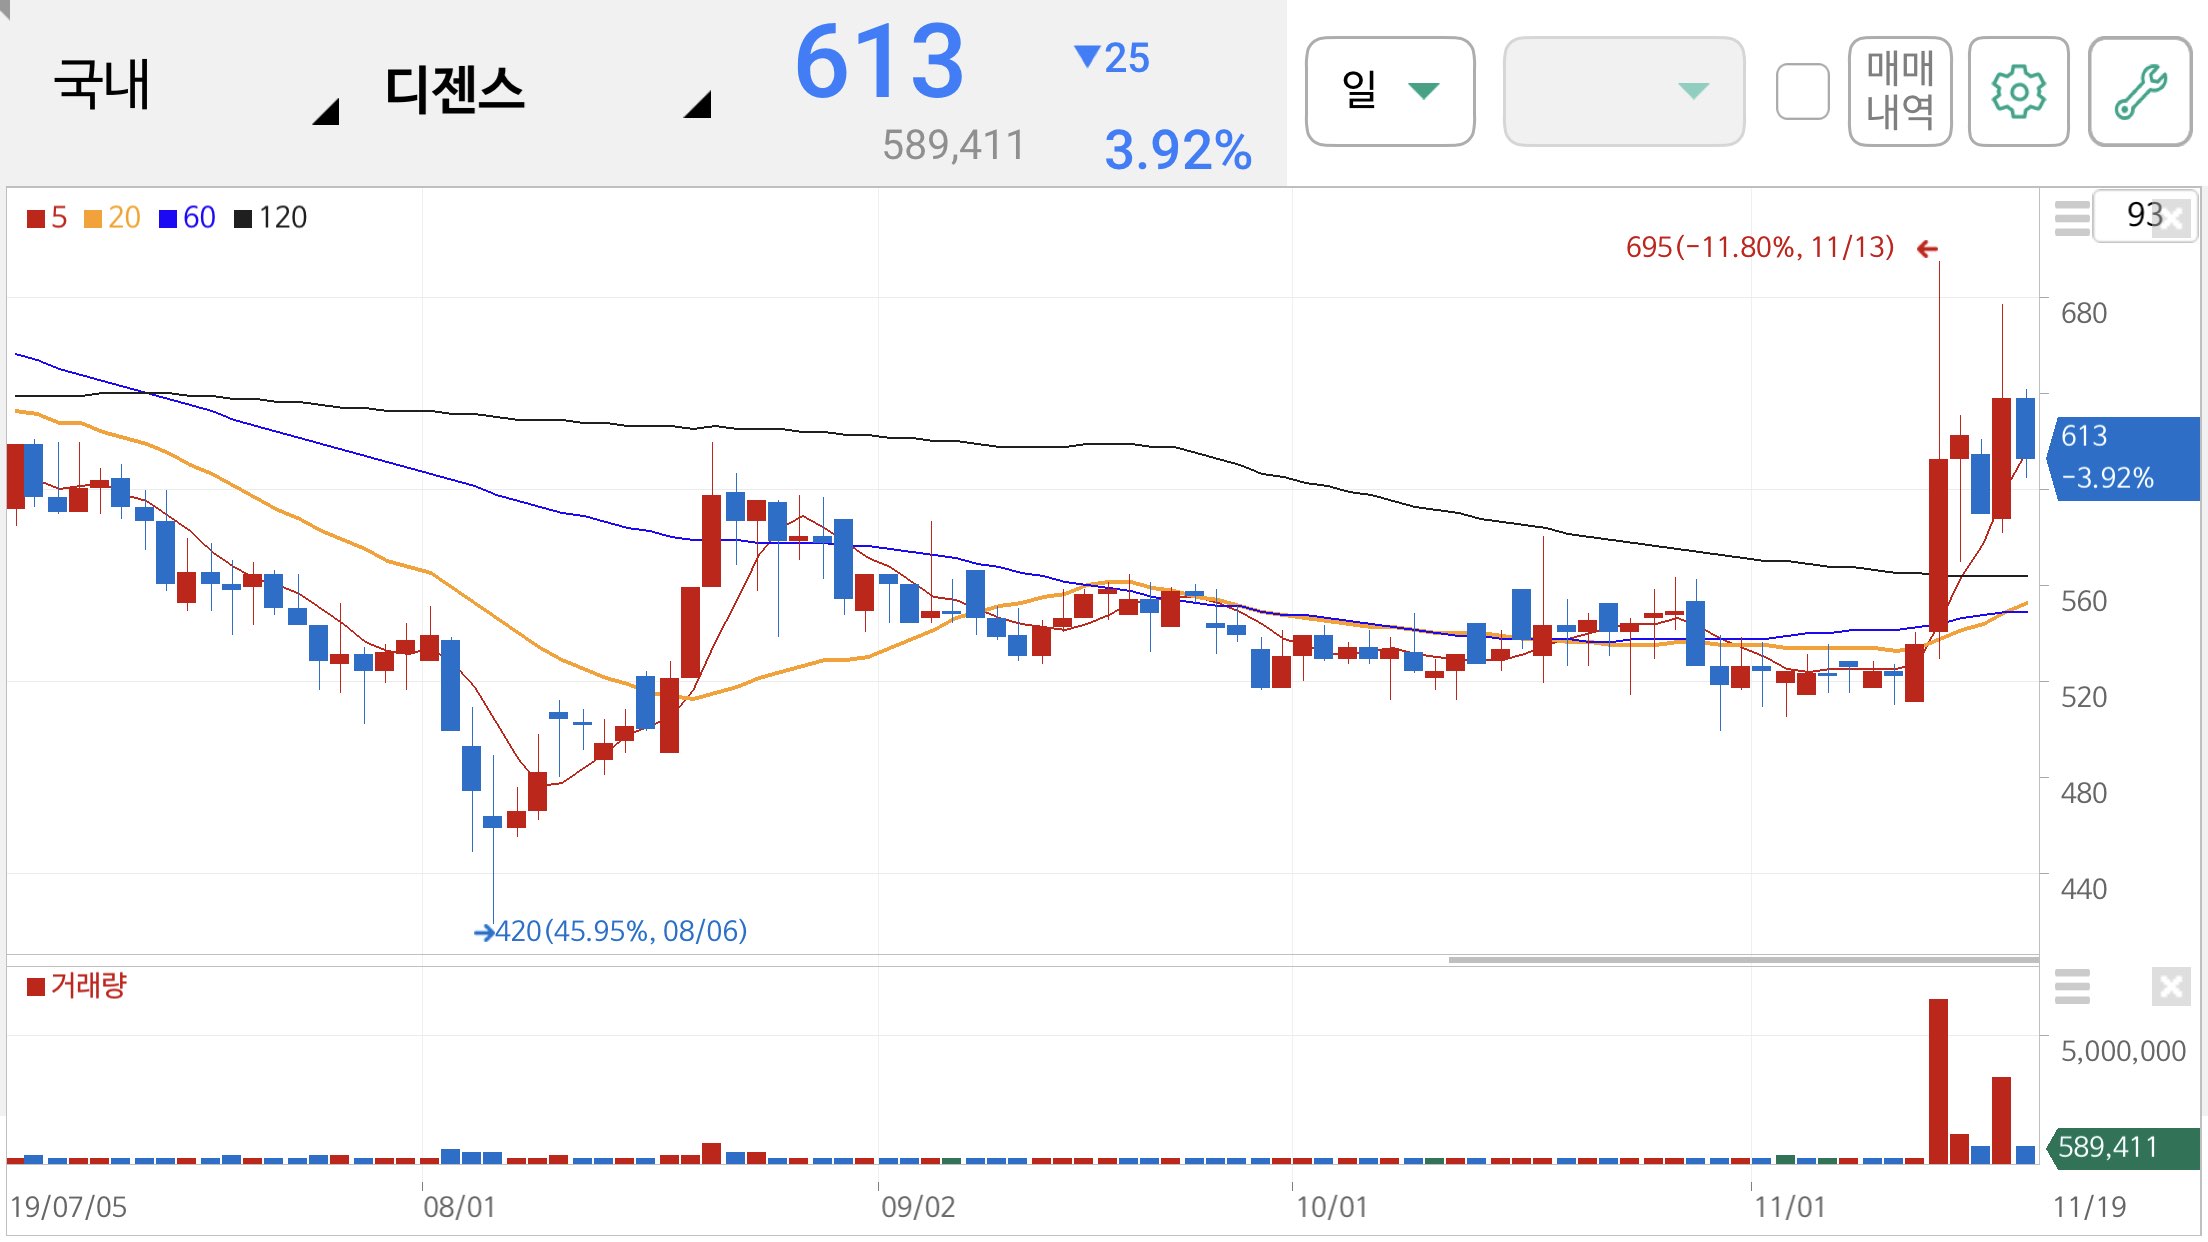Click the 20-day moving average orange swatch

tap(93, 218)
